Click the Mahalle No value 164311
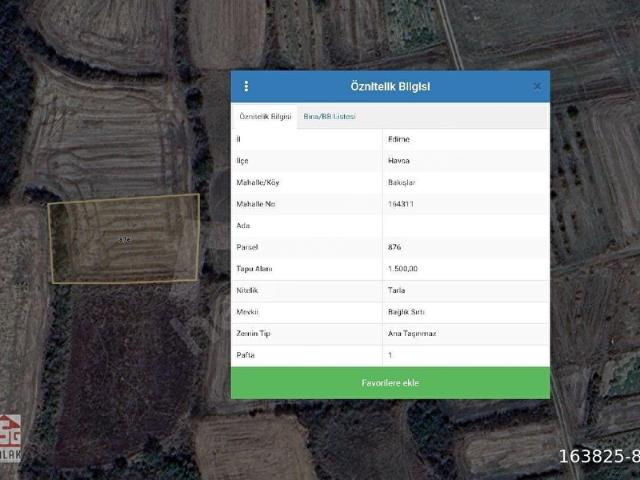This screenshot has height=480, width=640. [x=401, y=204]
